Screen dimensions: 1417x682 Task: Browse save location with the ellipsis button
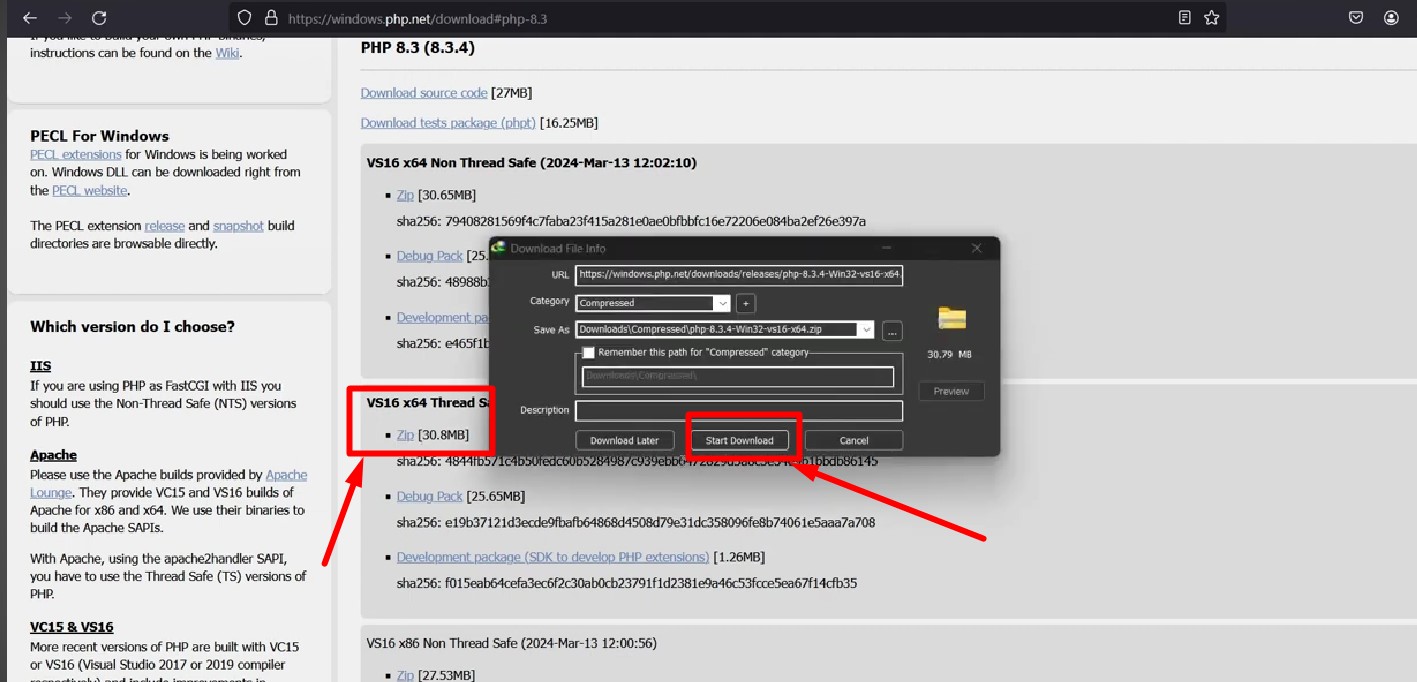tap(892, 331)
